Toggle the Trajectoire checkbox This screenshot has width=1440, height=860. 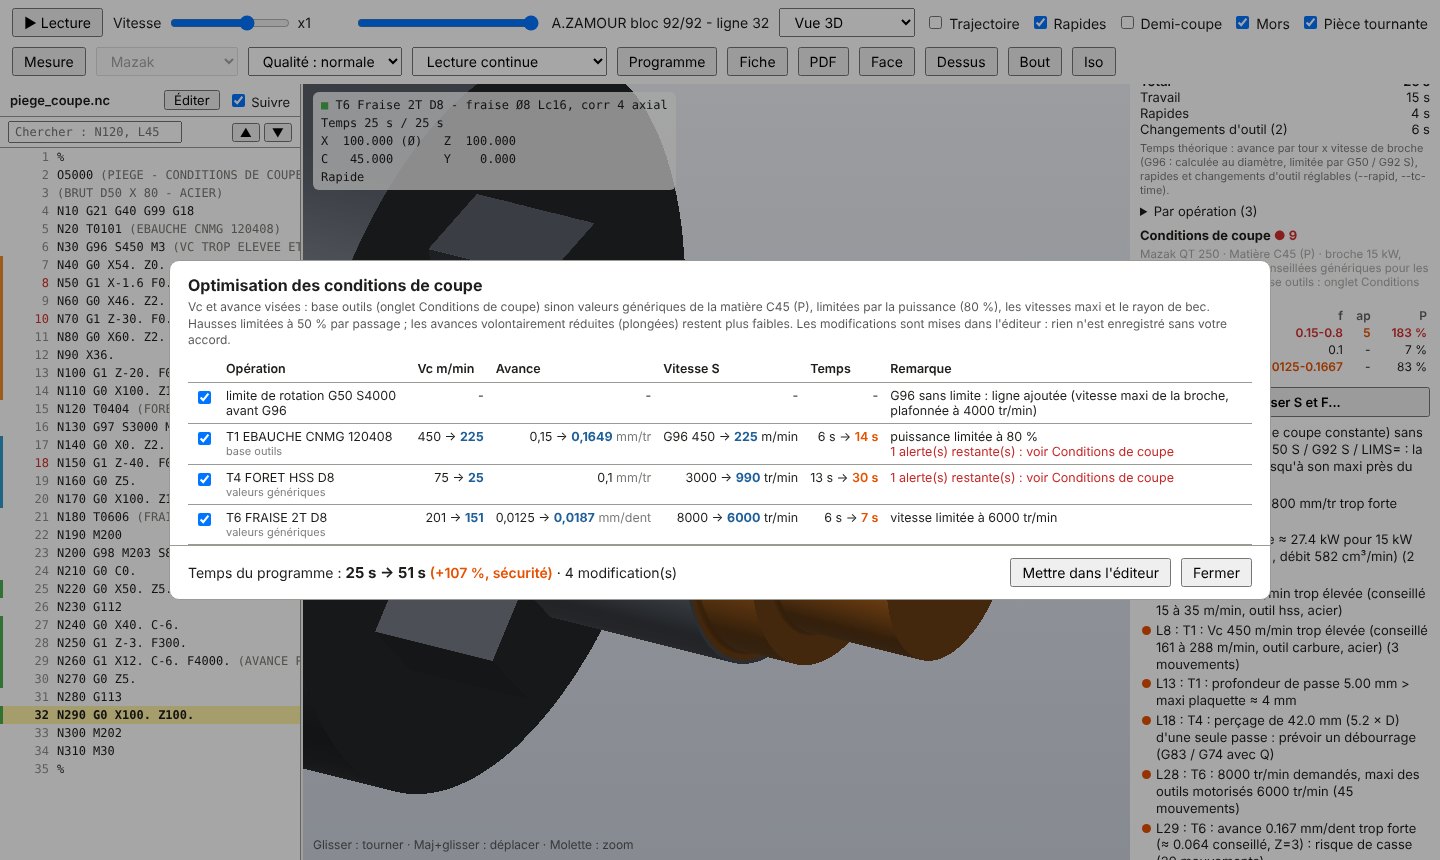tap(935, 22)
